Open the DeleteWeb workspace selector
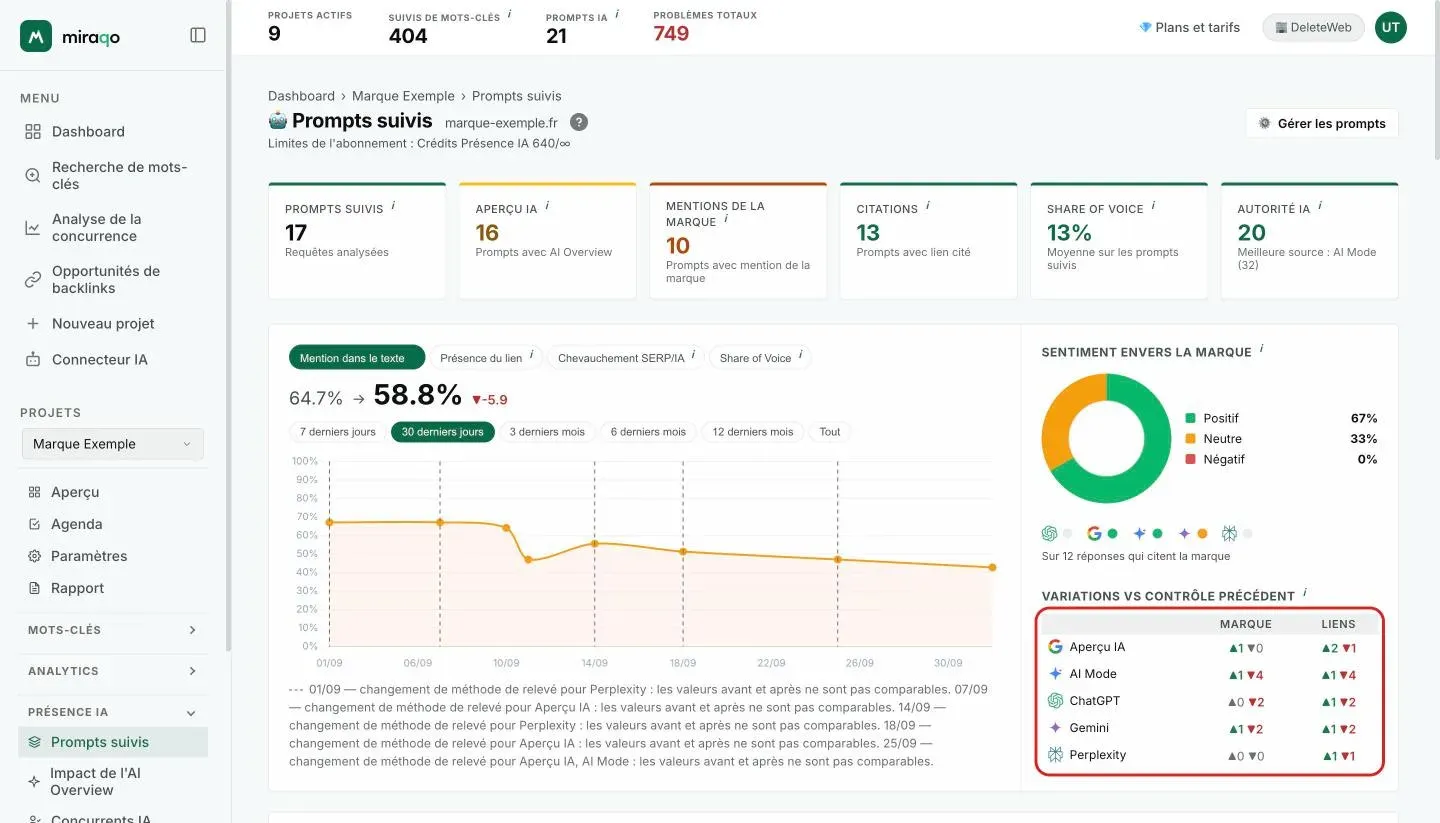 [x=1313, y=28]
